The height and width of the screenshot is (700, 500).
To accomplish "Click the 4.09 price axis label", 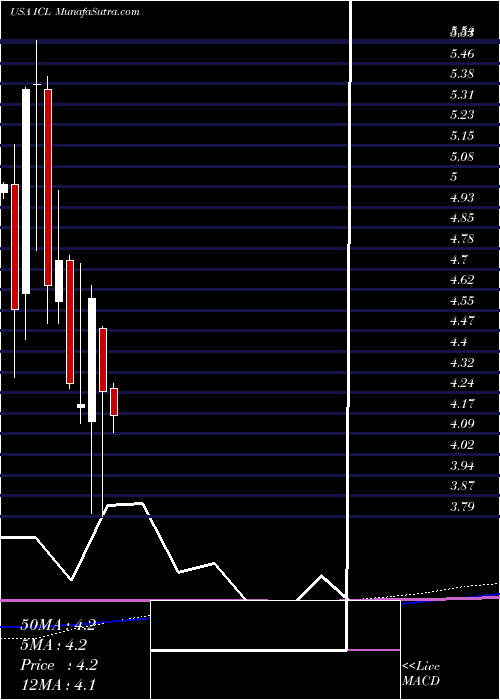I will coord(462,424).
